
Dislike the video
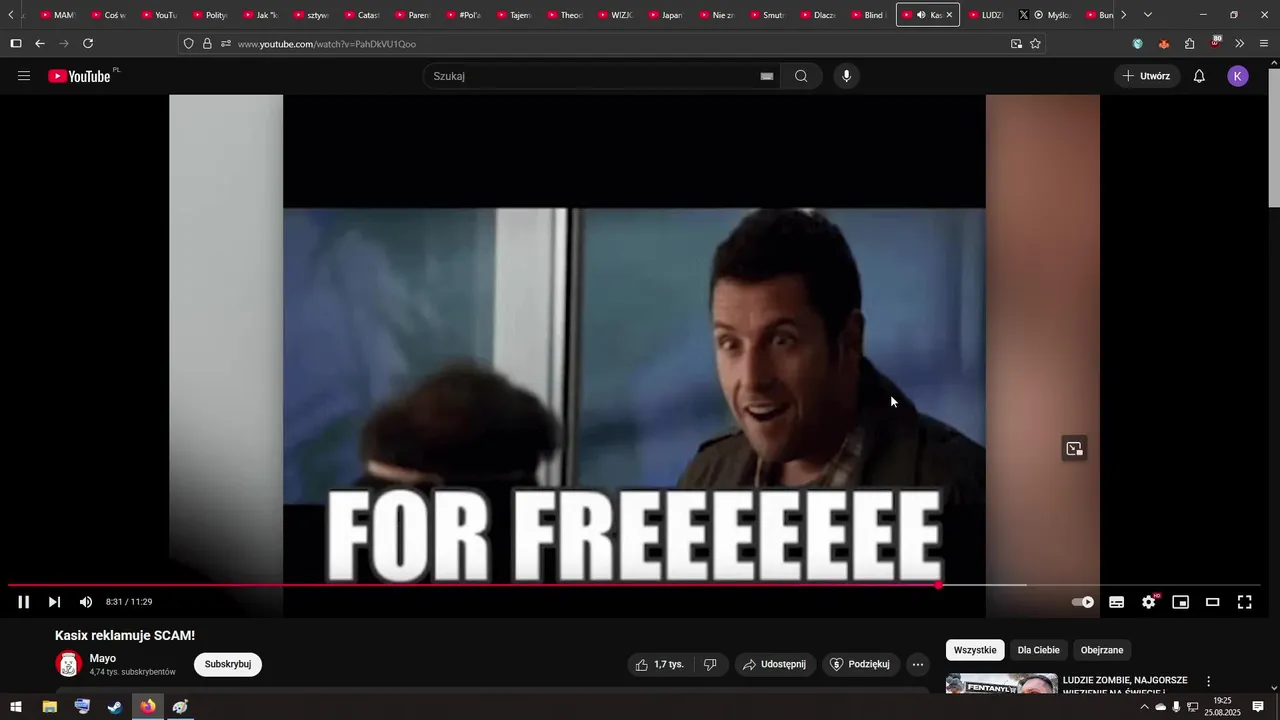pos(710,664)
